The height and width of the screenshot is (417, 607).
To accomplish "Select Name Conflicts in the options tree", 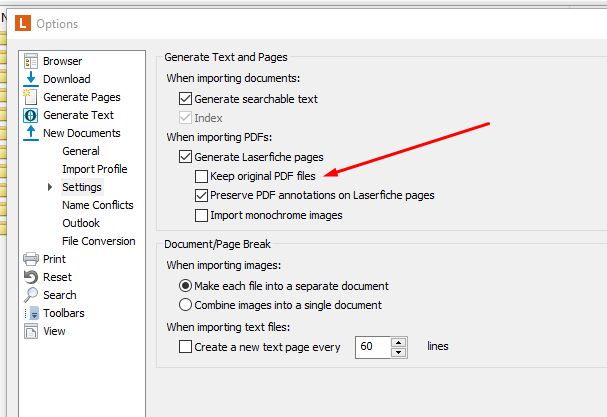I will [98, 205].
